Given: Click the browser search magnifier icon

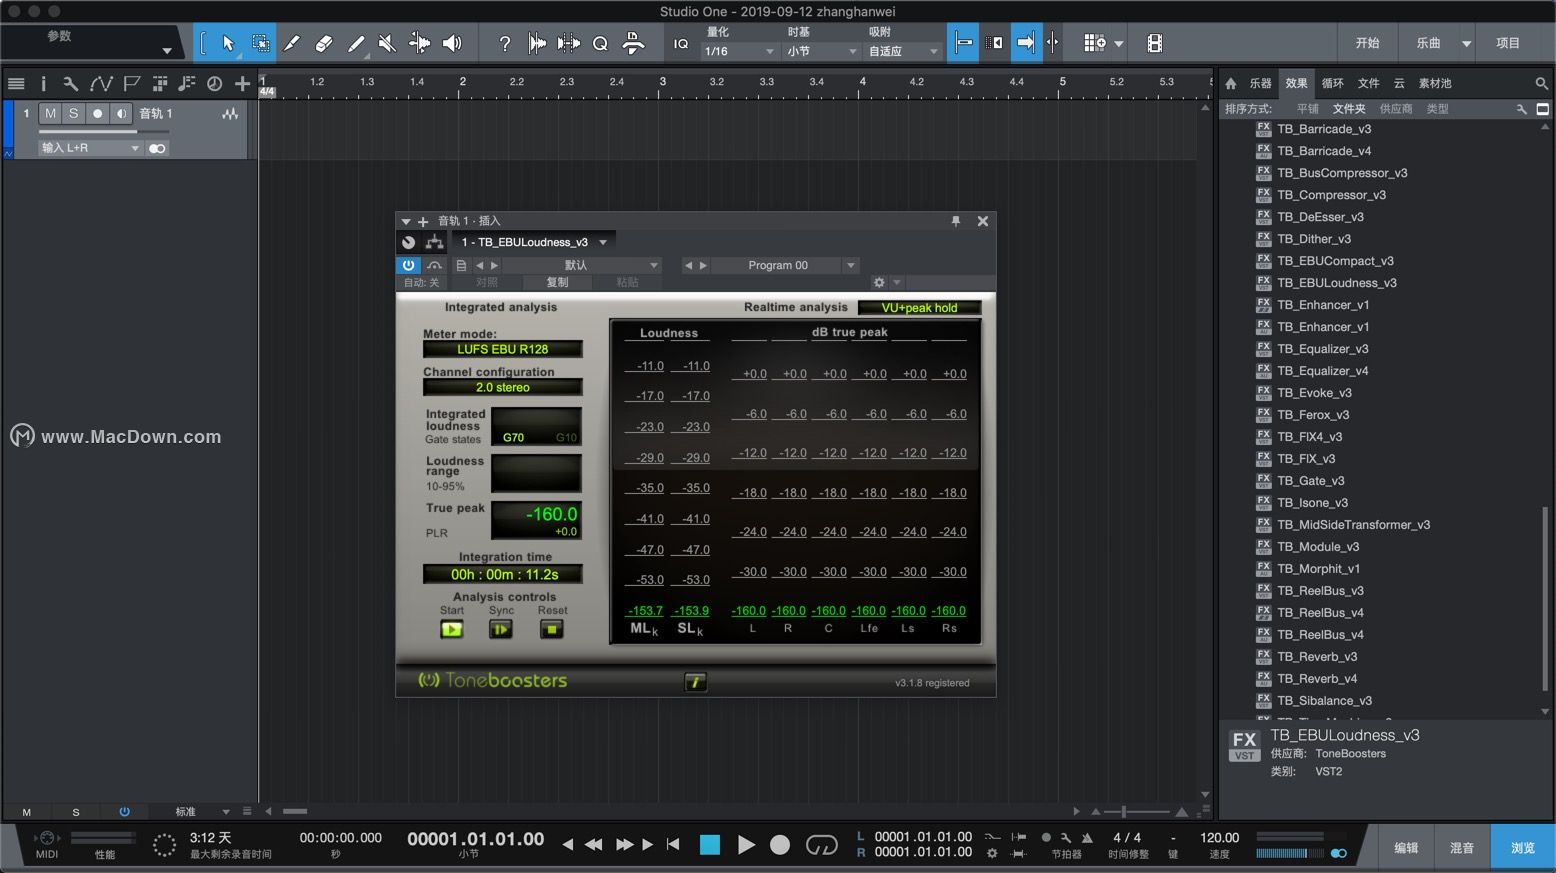Looking at the screenshot, I should (1541, 83).
